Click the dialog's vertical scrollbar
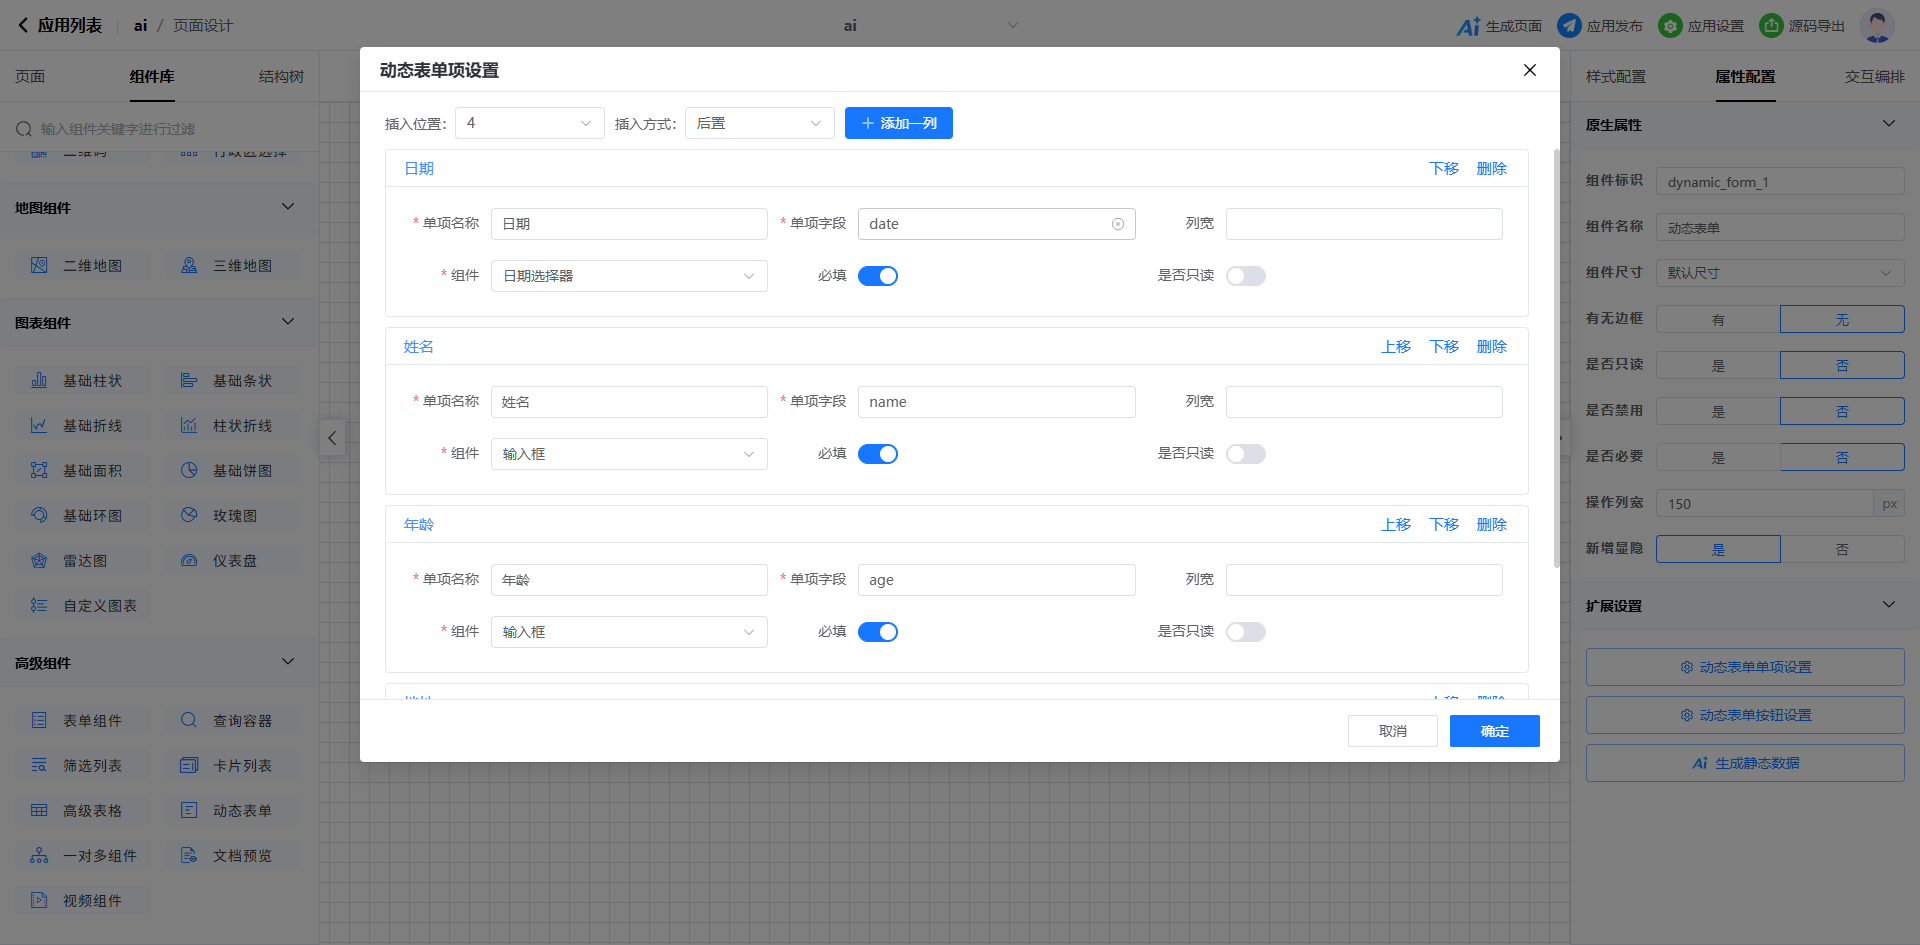1920x945 pixels. [x=1556, y=360]
